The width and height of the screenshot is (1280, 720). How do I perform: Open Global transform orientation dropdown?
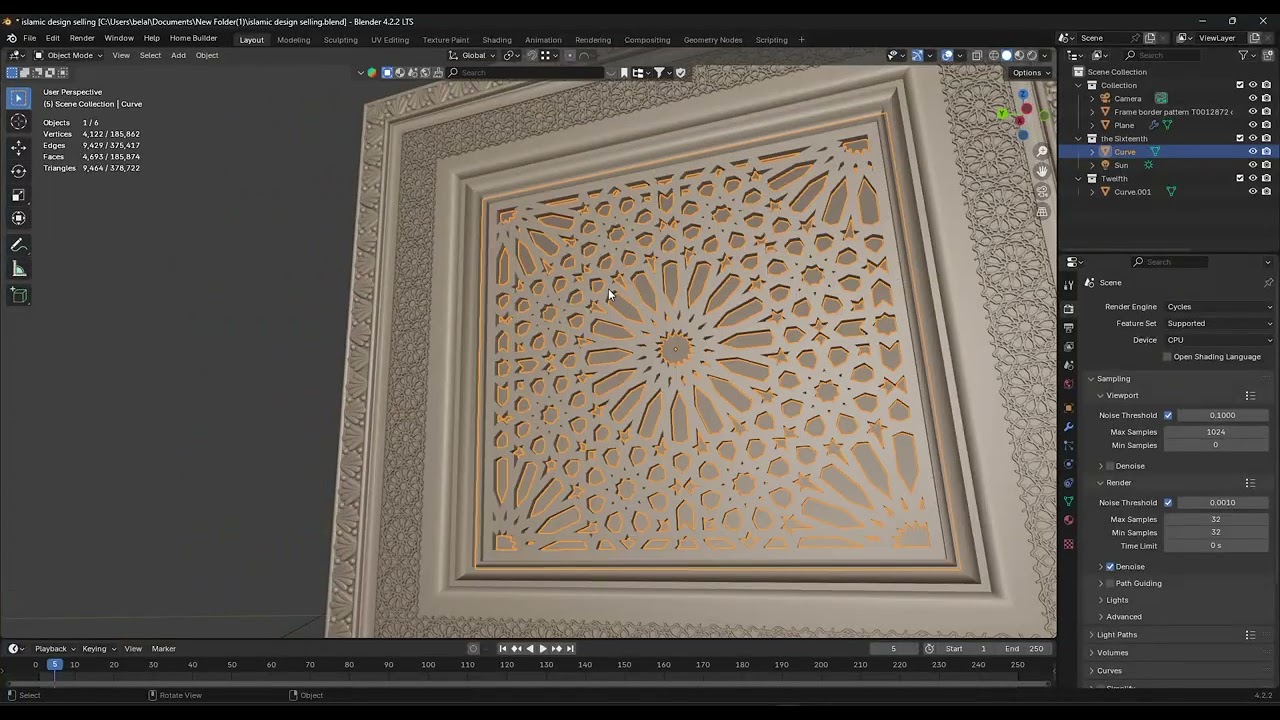pos(472,55)
